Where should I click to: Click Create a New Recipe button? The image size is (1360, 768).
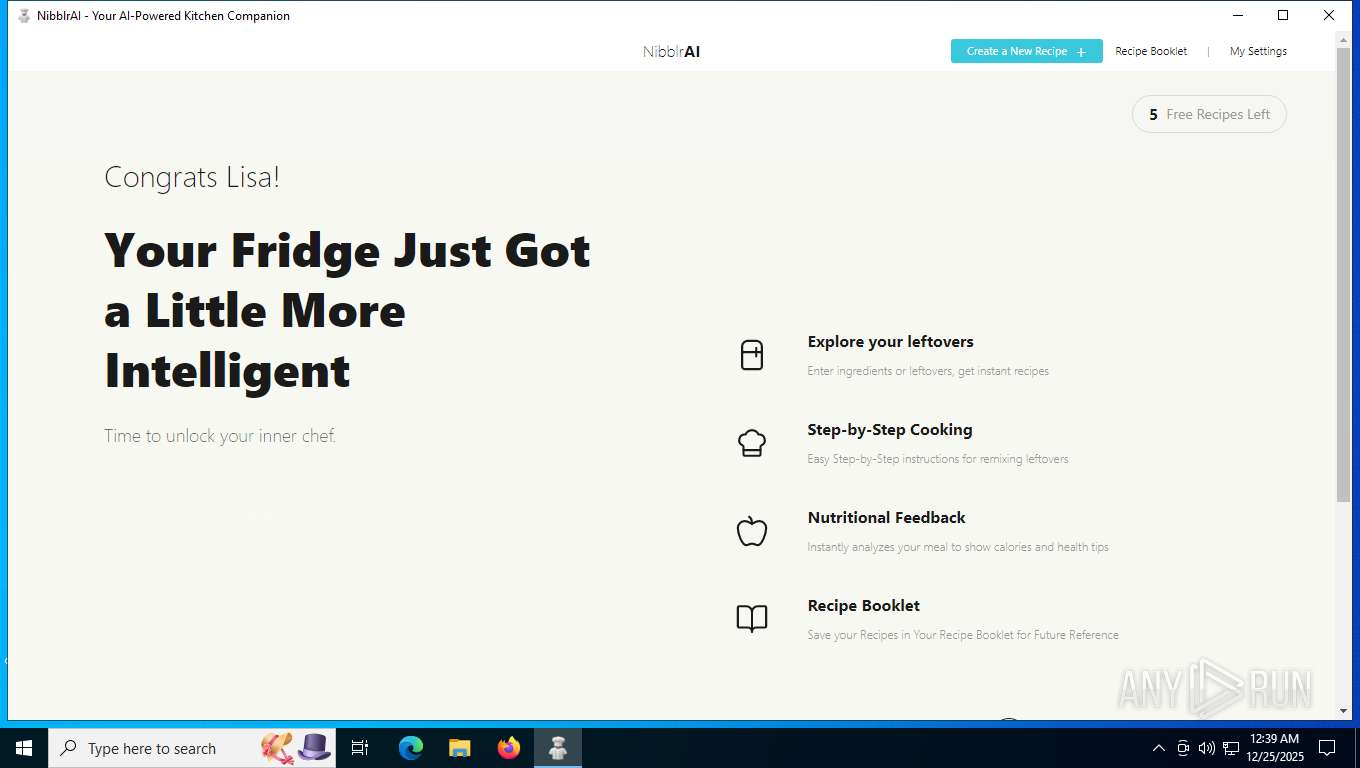pos(1026,51)
